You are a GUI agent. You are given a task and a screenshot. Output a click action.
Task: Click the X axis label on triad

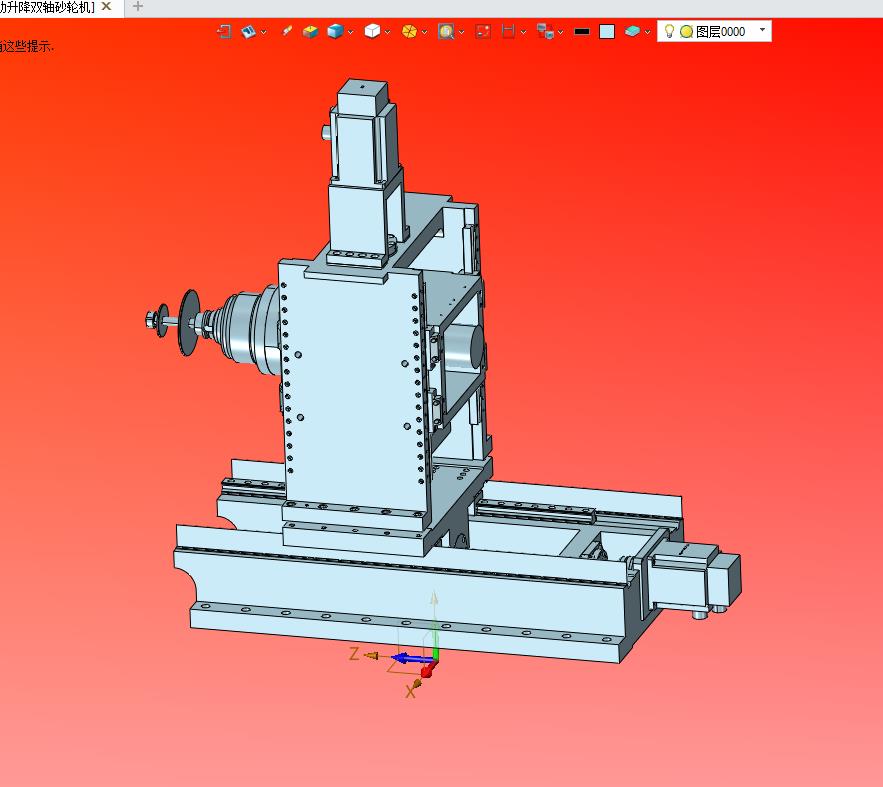point(410,692)
